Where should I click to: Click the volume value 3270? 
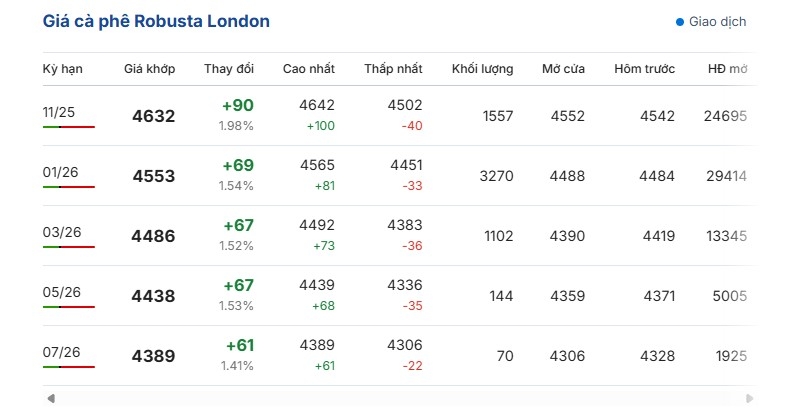496,176
